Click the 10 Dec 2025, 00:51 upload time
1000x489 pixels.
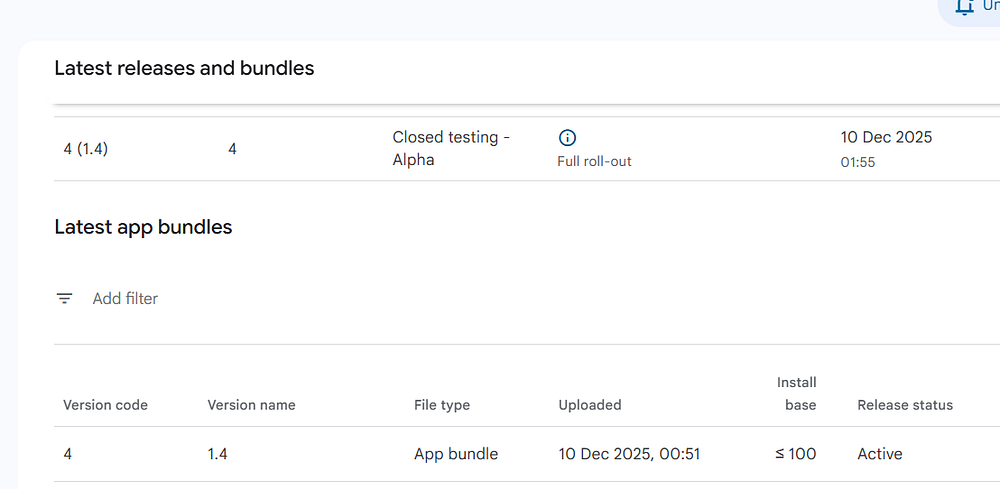click(629, 454)
